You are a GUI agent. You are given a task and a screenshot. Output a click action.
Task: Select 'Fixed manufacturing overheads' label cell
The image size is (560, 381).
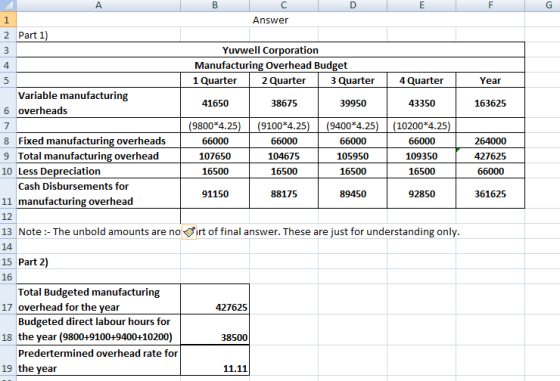click(x=99, y=141)
